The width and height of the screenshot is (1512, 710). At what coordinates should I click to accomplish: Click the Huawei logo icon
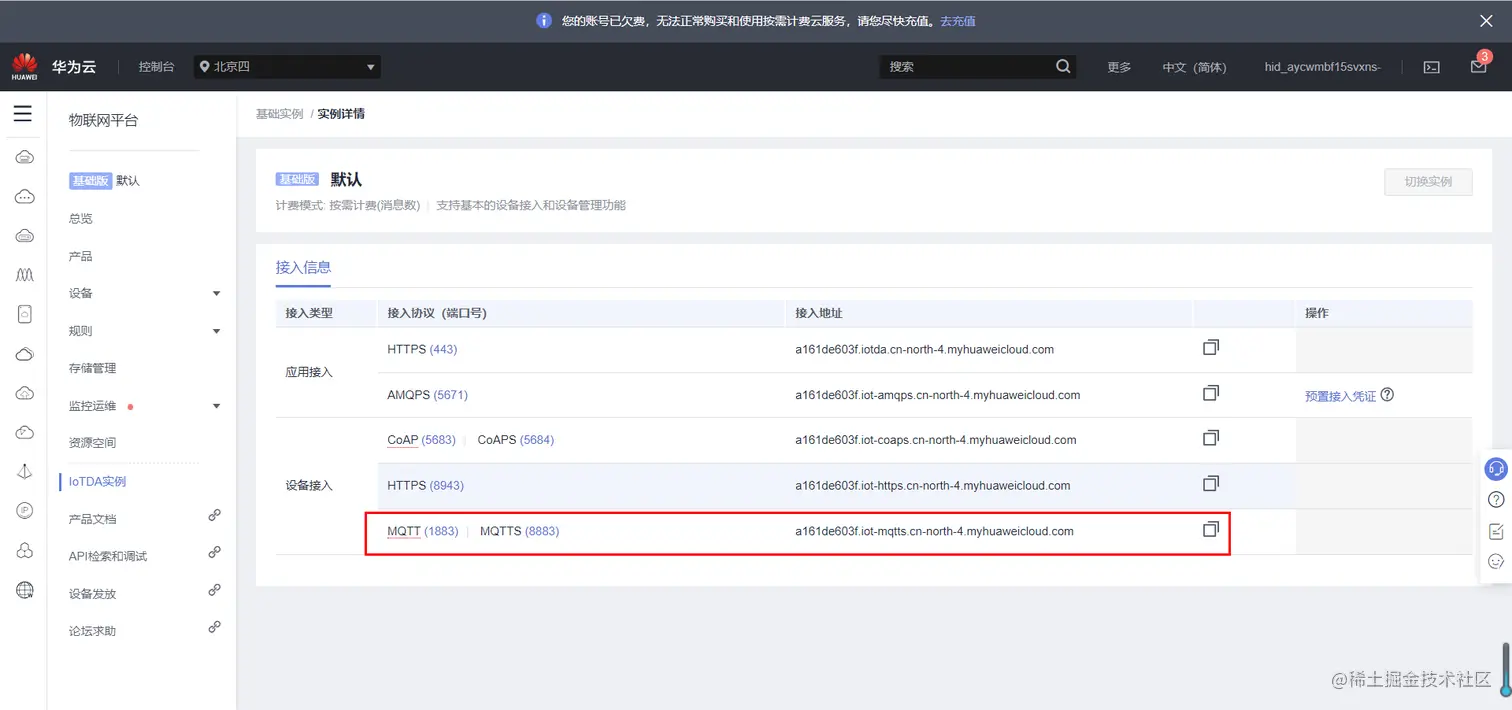point(25,66)
